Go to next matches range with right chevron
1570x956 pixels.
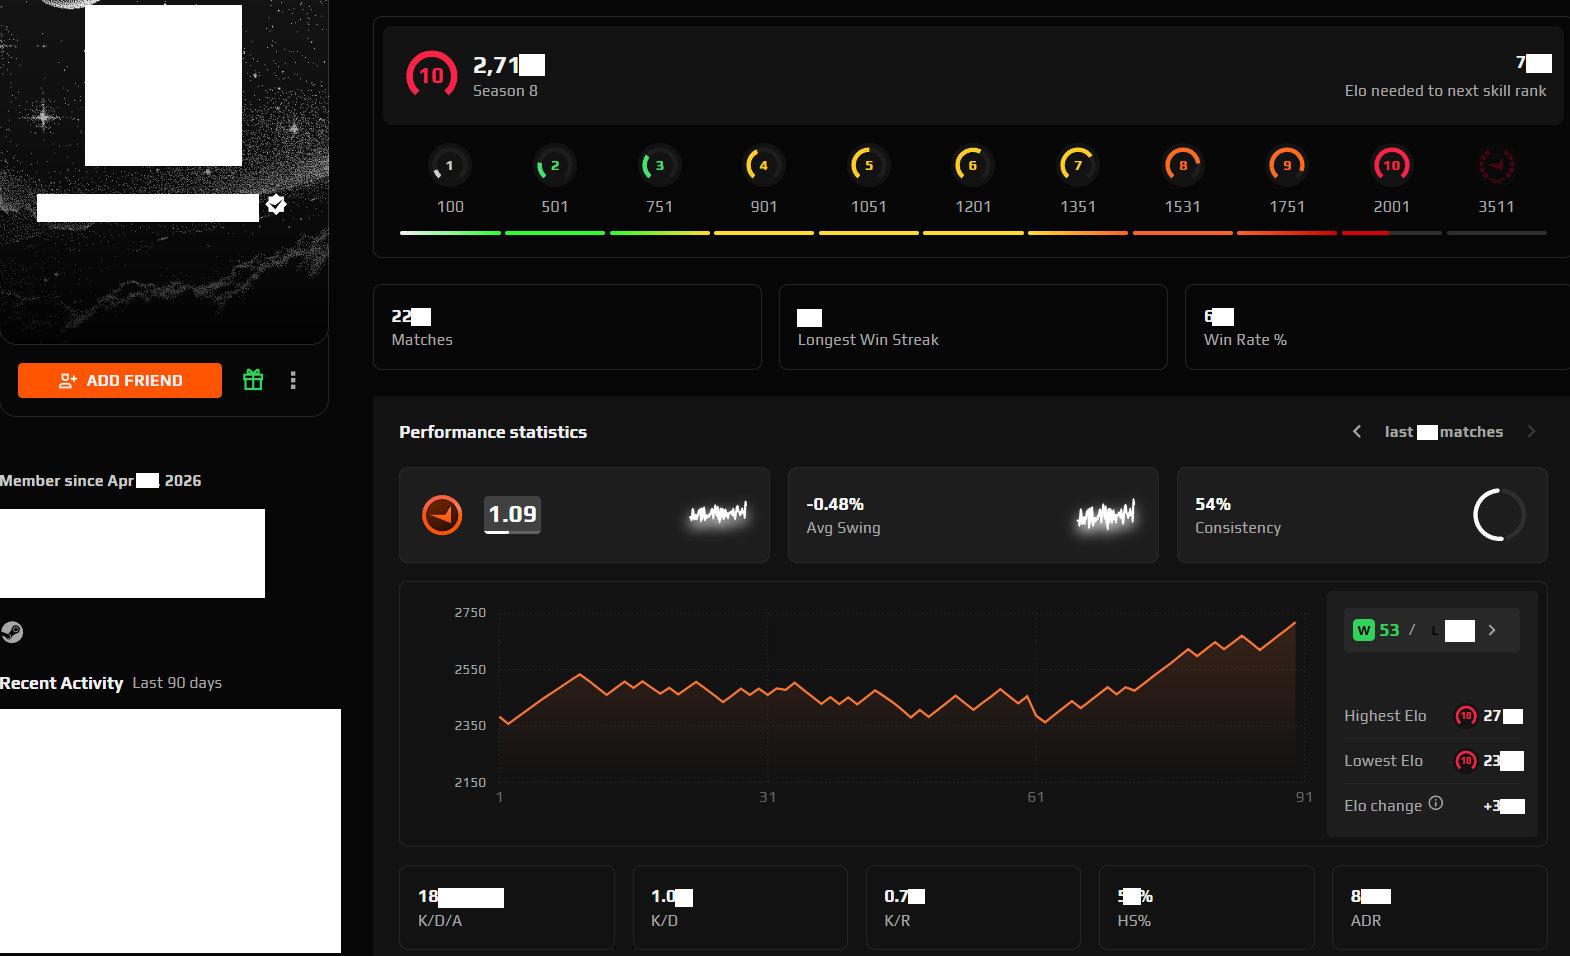click(1531, 432)
